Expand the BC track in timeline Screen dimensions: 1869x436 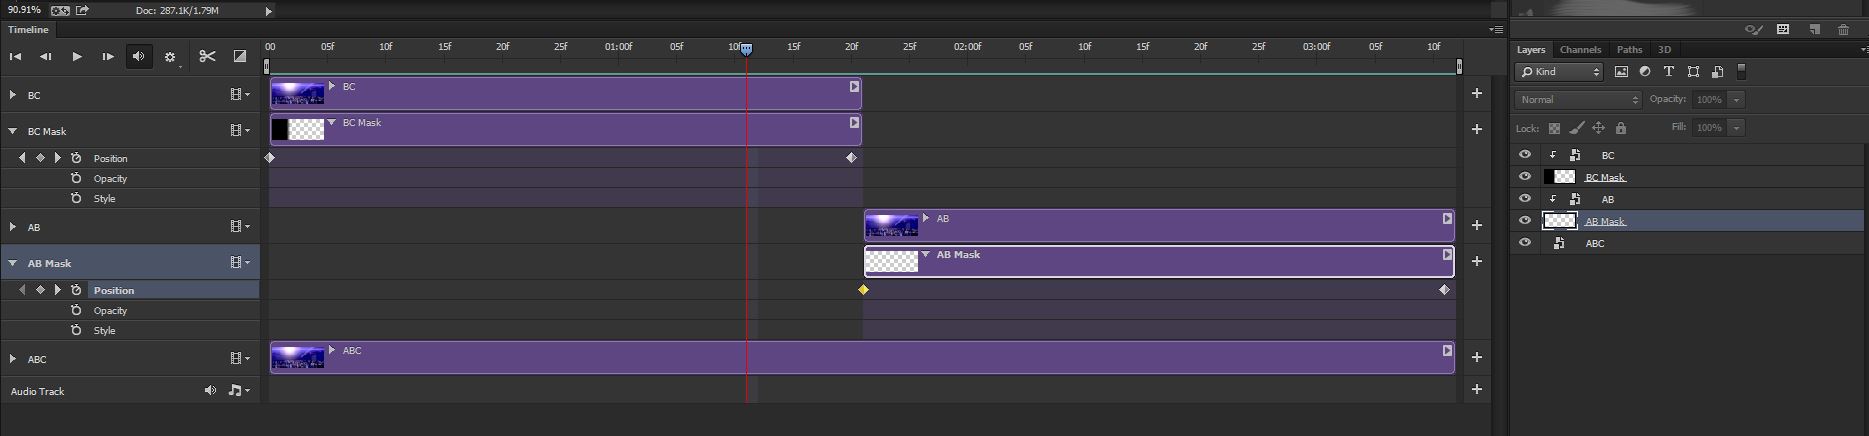click(x=13, y=95)
